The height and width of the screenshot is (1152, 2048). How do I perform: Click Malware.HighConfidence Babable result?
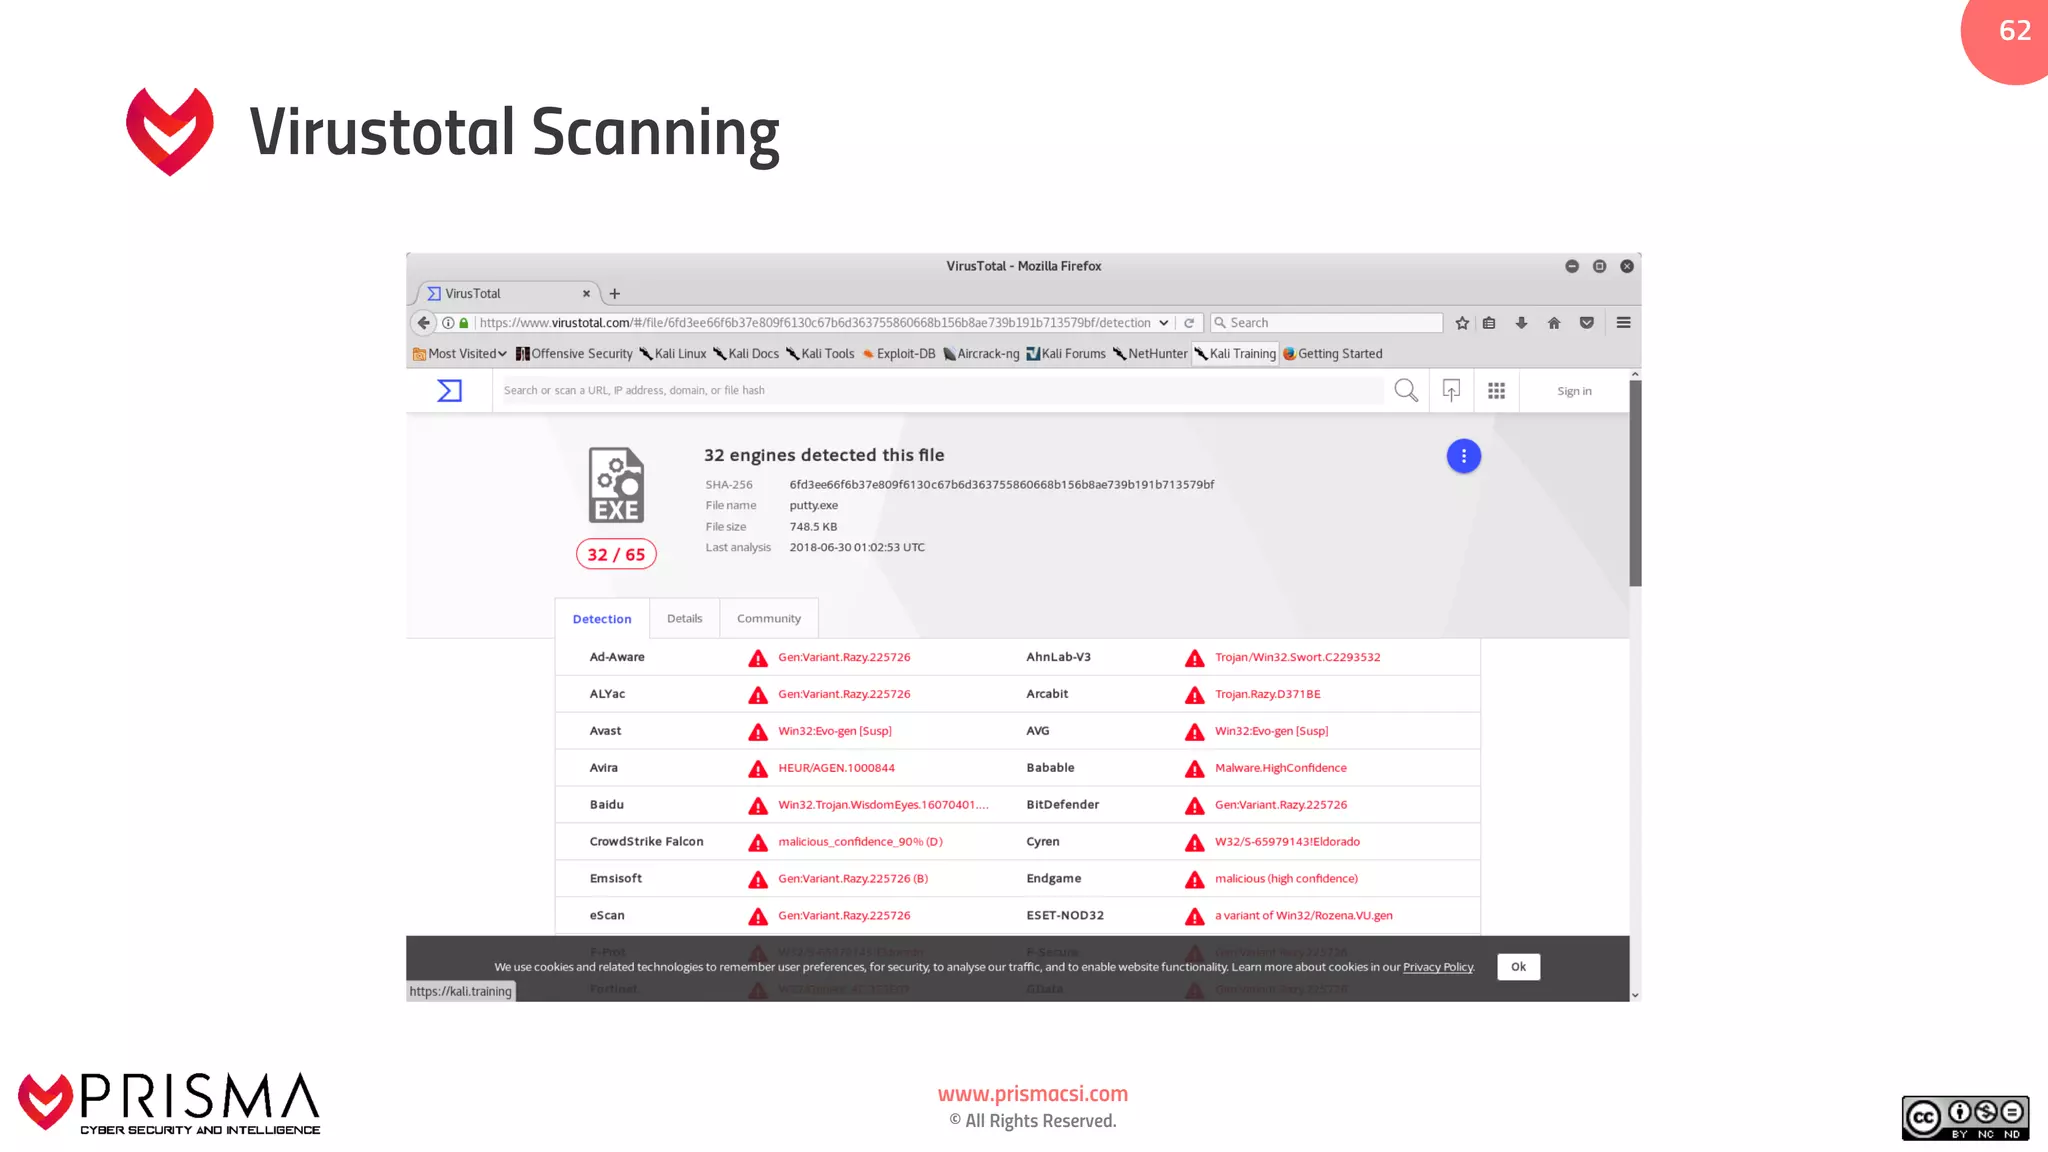(x=1280, y=769)
